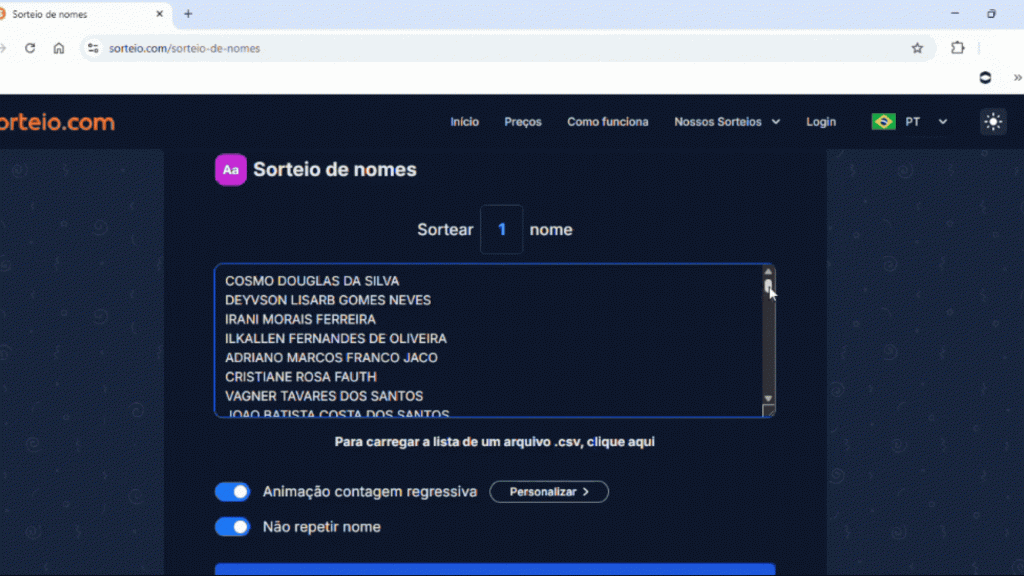Click the down arrow of the names list scrollbar
This screenshot has width=1024, height=576.
pyautogui.click(x=768, y=398)
